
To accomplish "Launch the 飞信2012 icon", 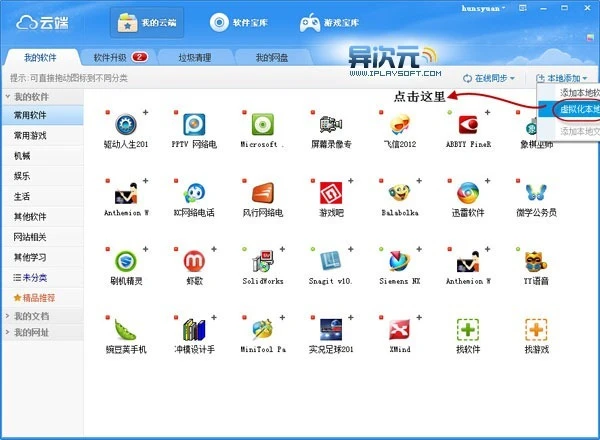I will (399, 124).
